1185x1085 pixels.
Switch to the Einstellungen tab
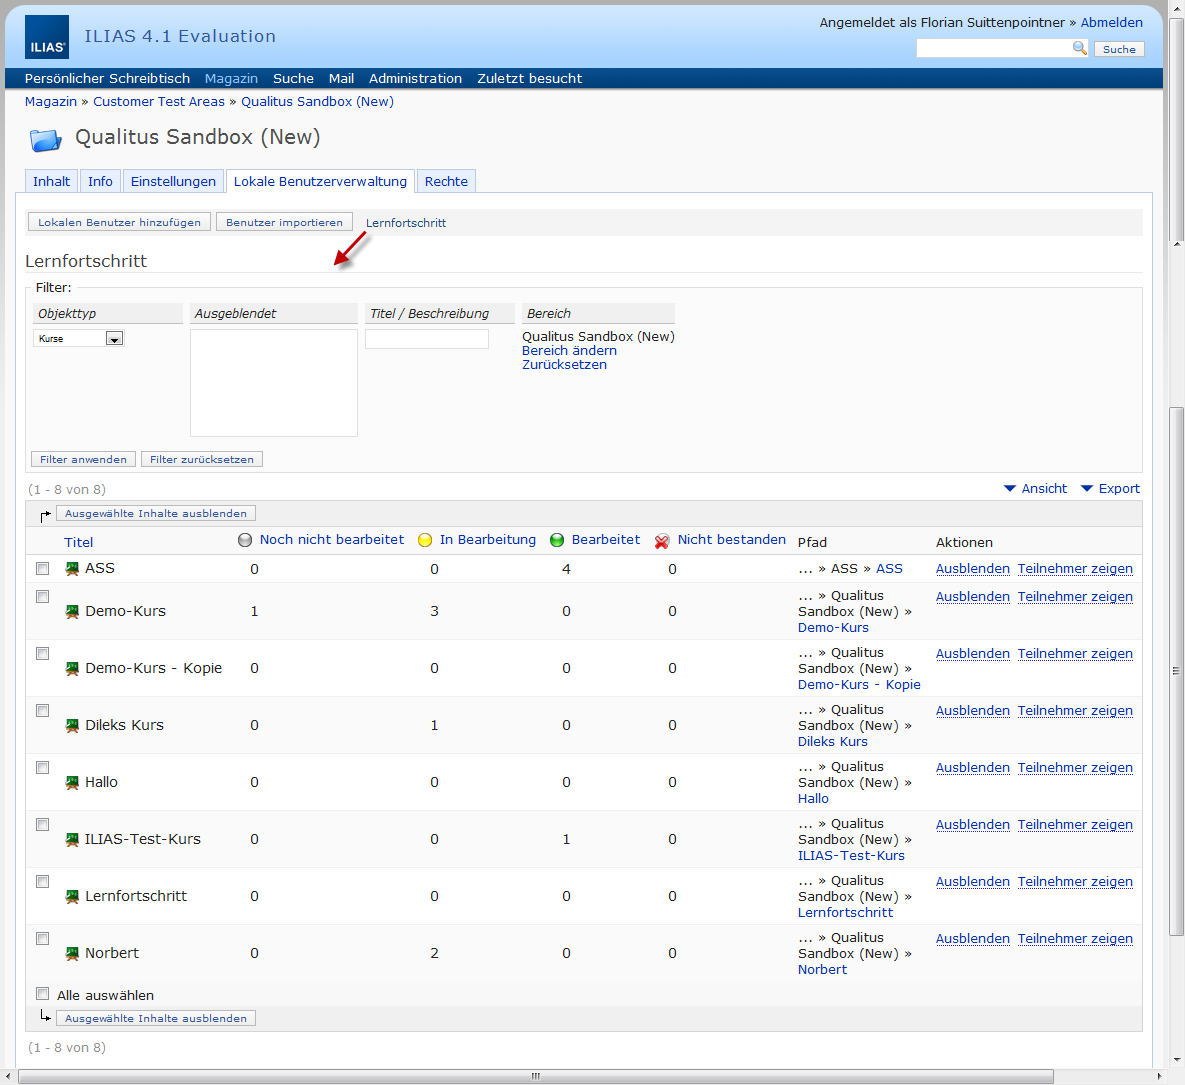pyautogui.click(x=173, y=182)
